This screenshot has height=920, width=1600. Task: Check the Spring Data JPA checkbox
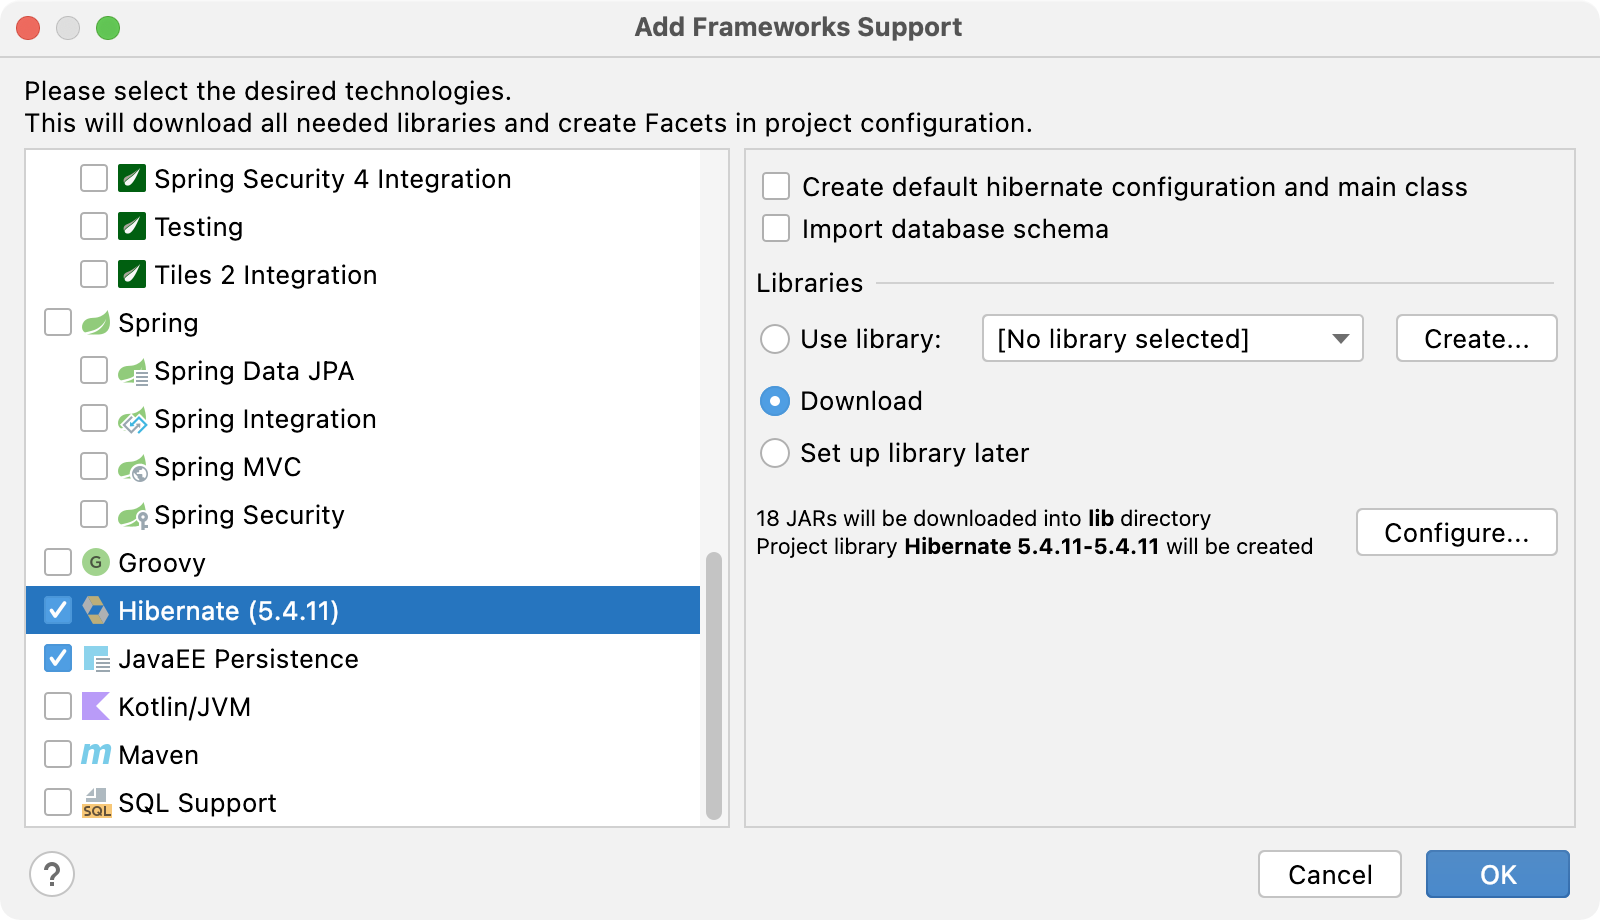(94, 370)
